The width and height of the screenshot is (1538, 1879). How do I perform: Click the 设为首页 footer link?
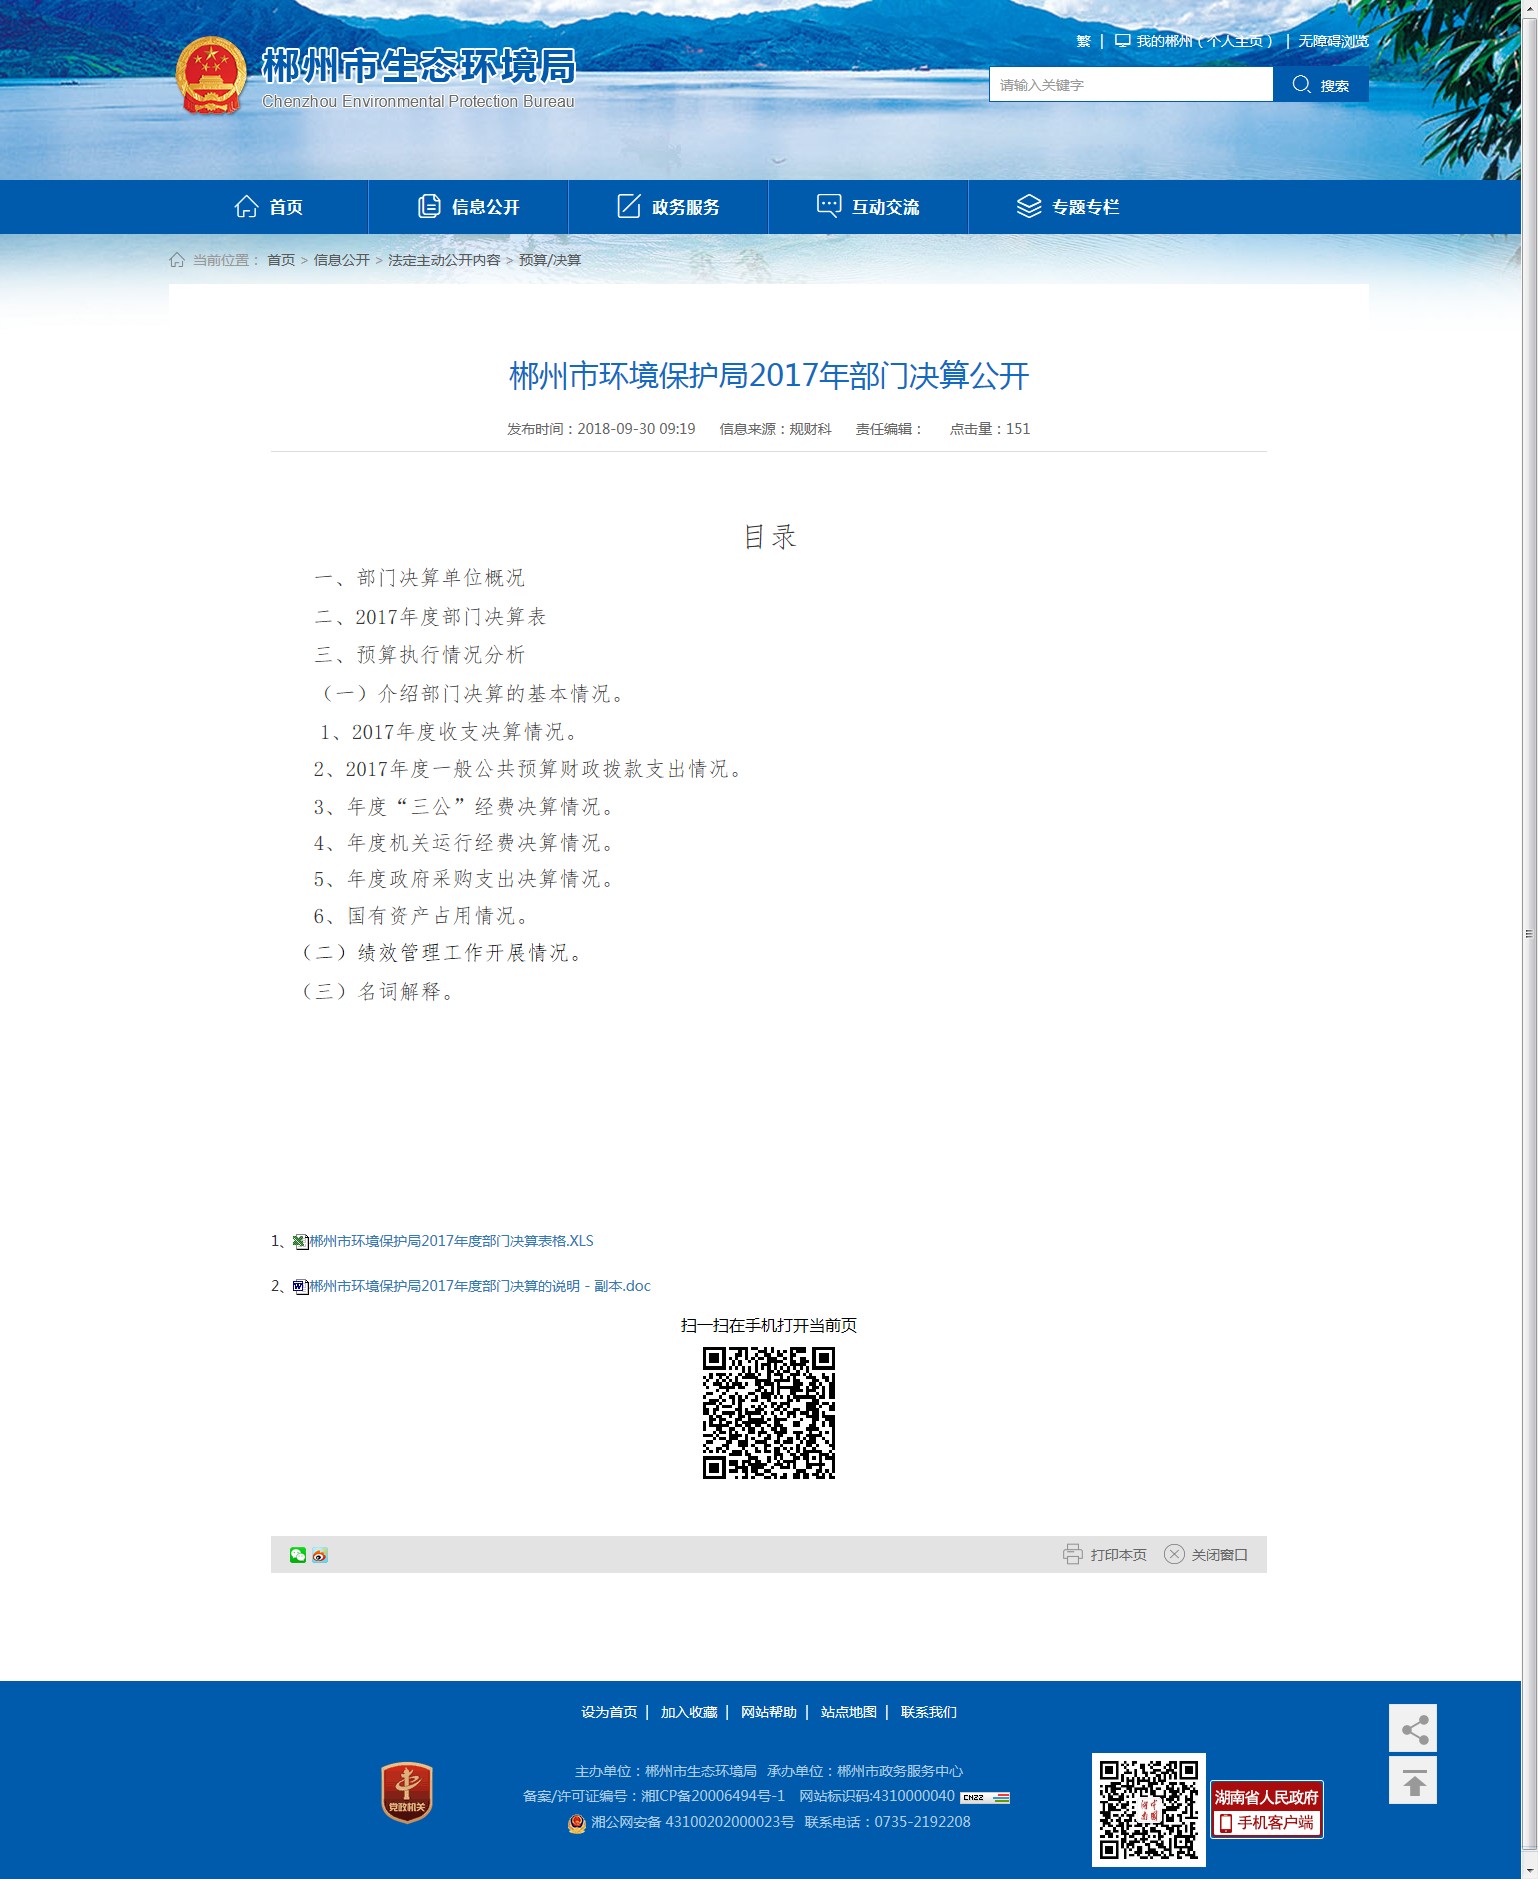point(609,1712)
